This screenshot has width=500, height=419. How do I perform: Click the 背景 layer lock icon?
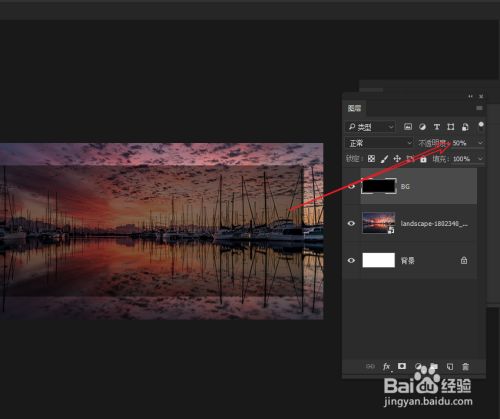[464, 260]
